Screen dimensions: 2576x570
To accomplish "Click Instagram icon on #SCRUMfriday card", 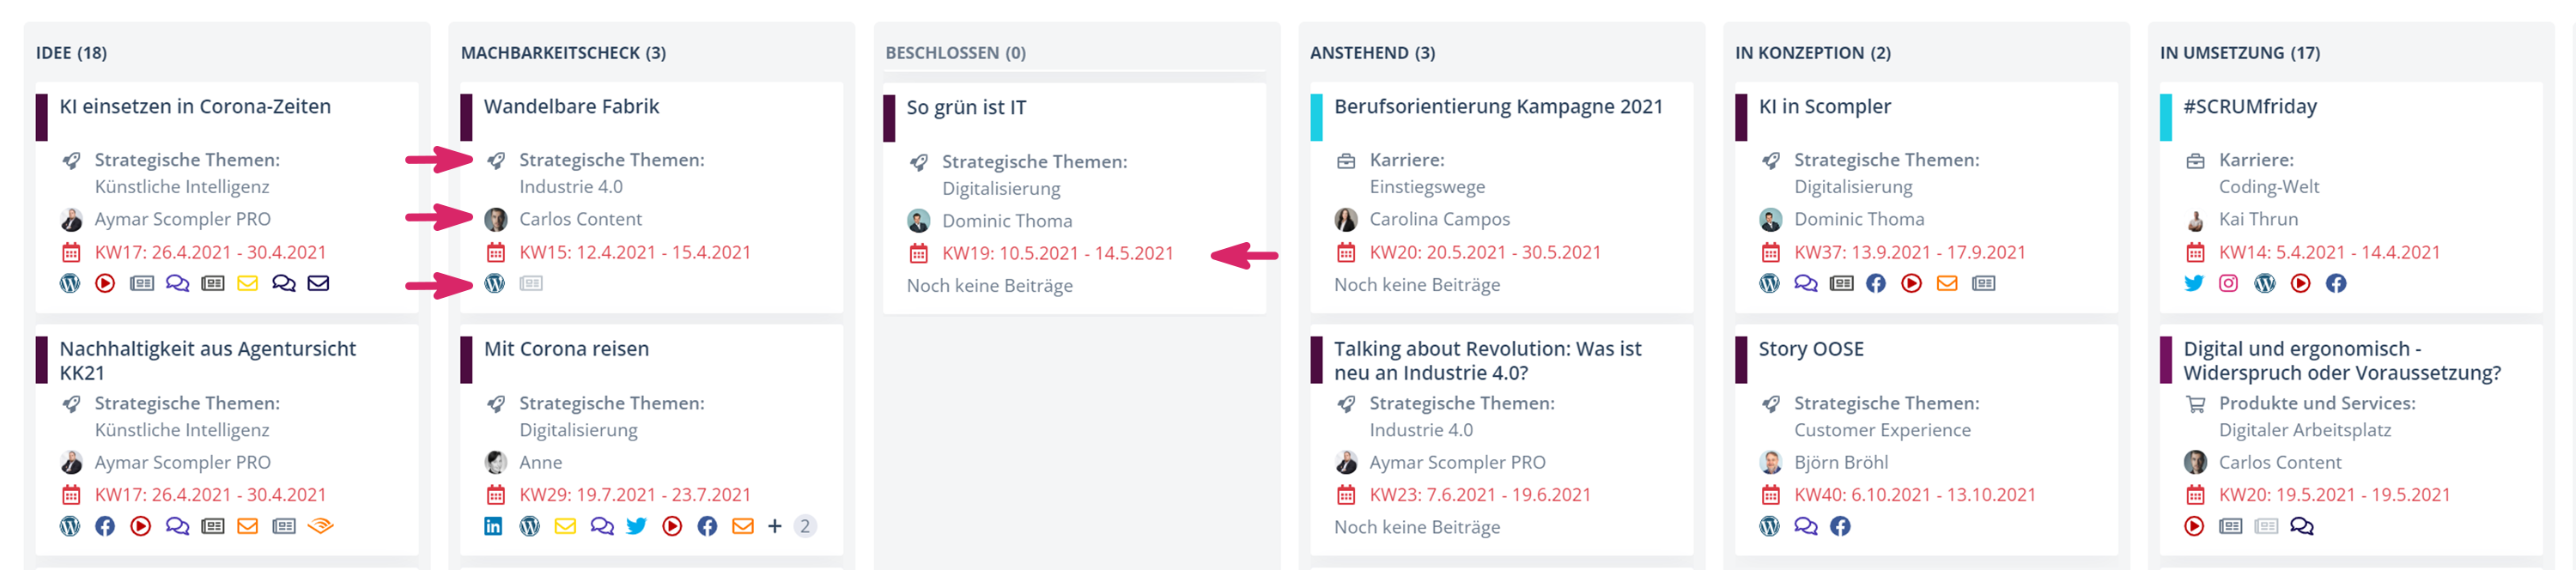I will pyautogui.click(x=2229, y=284).
